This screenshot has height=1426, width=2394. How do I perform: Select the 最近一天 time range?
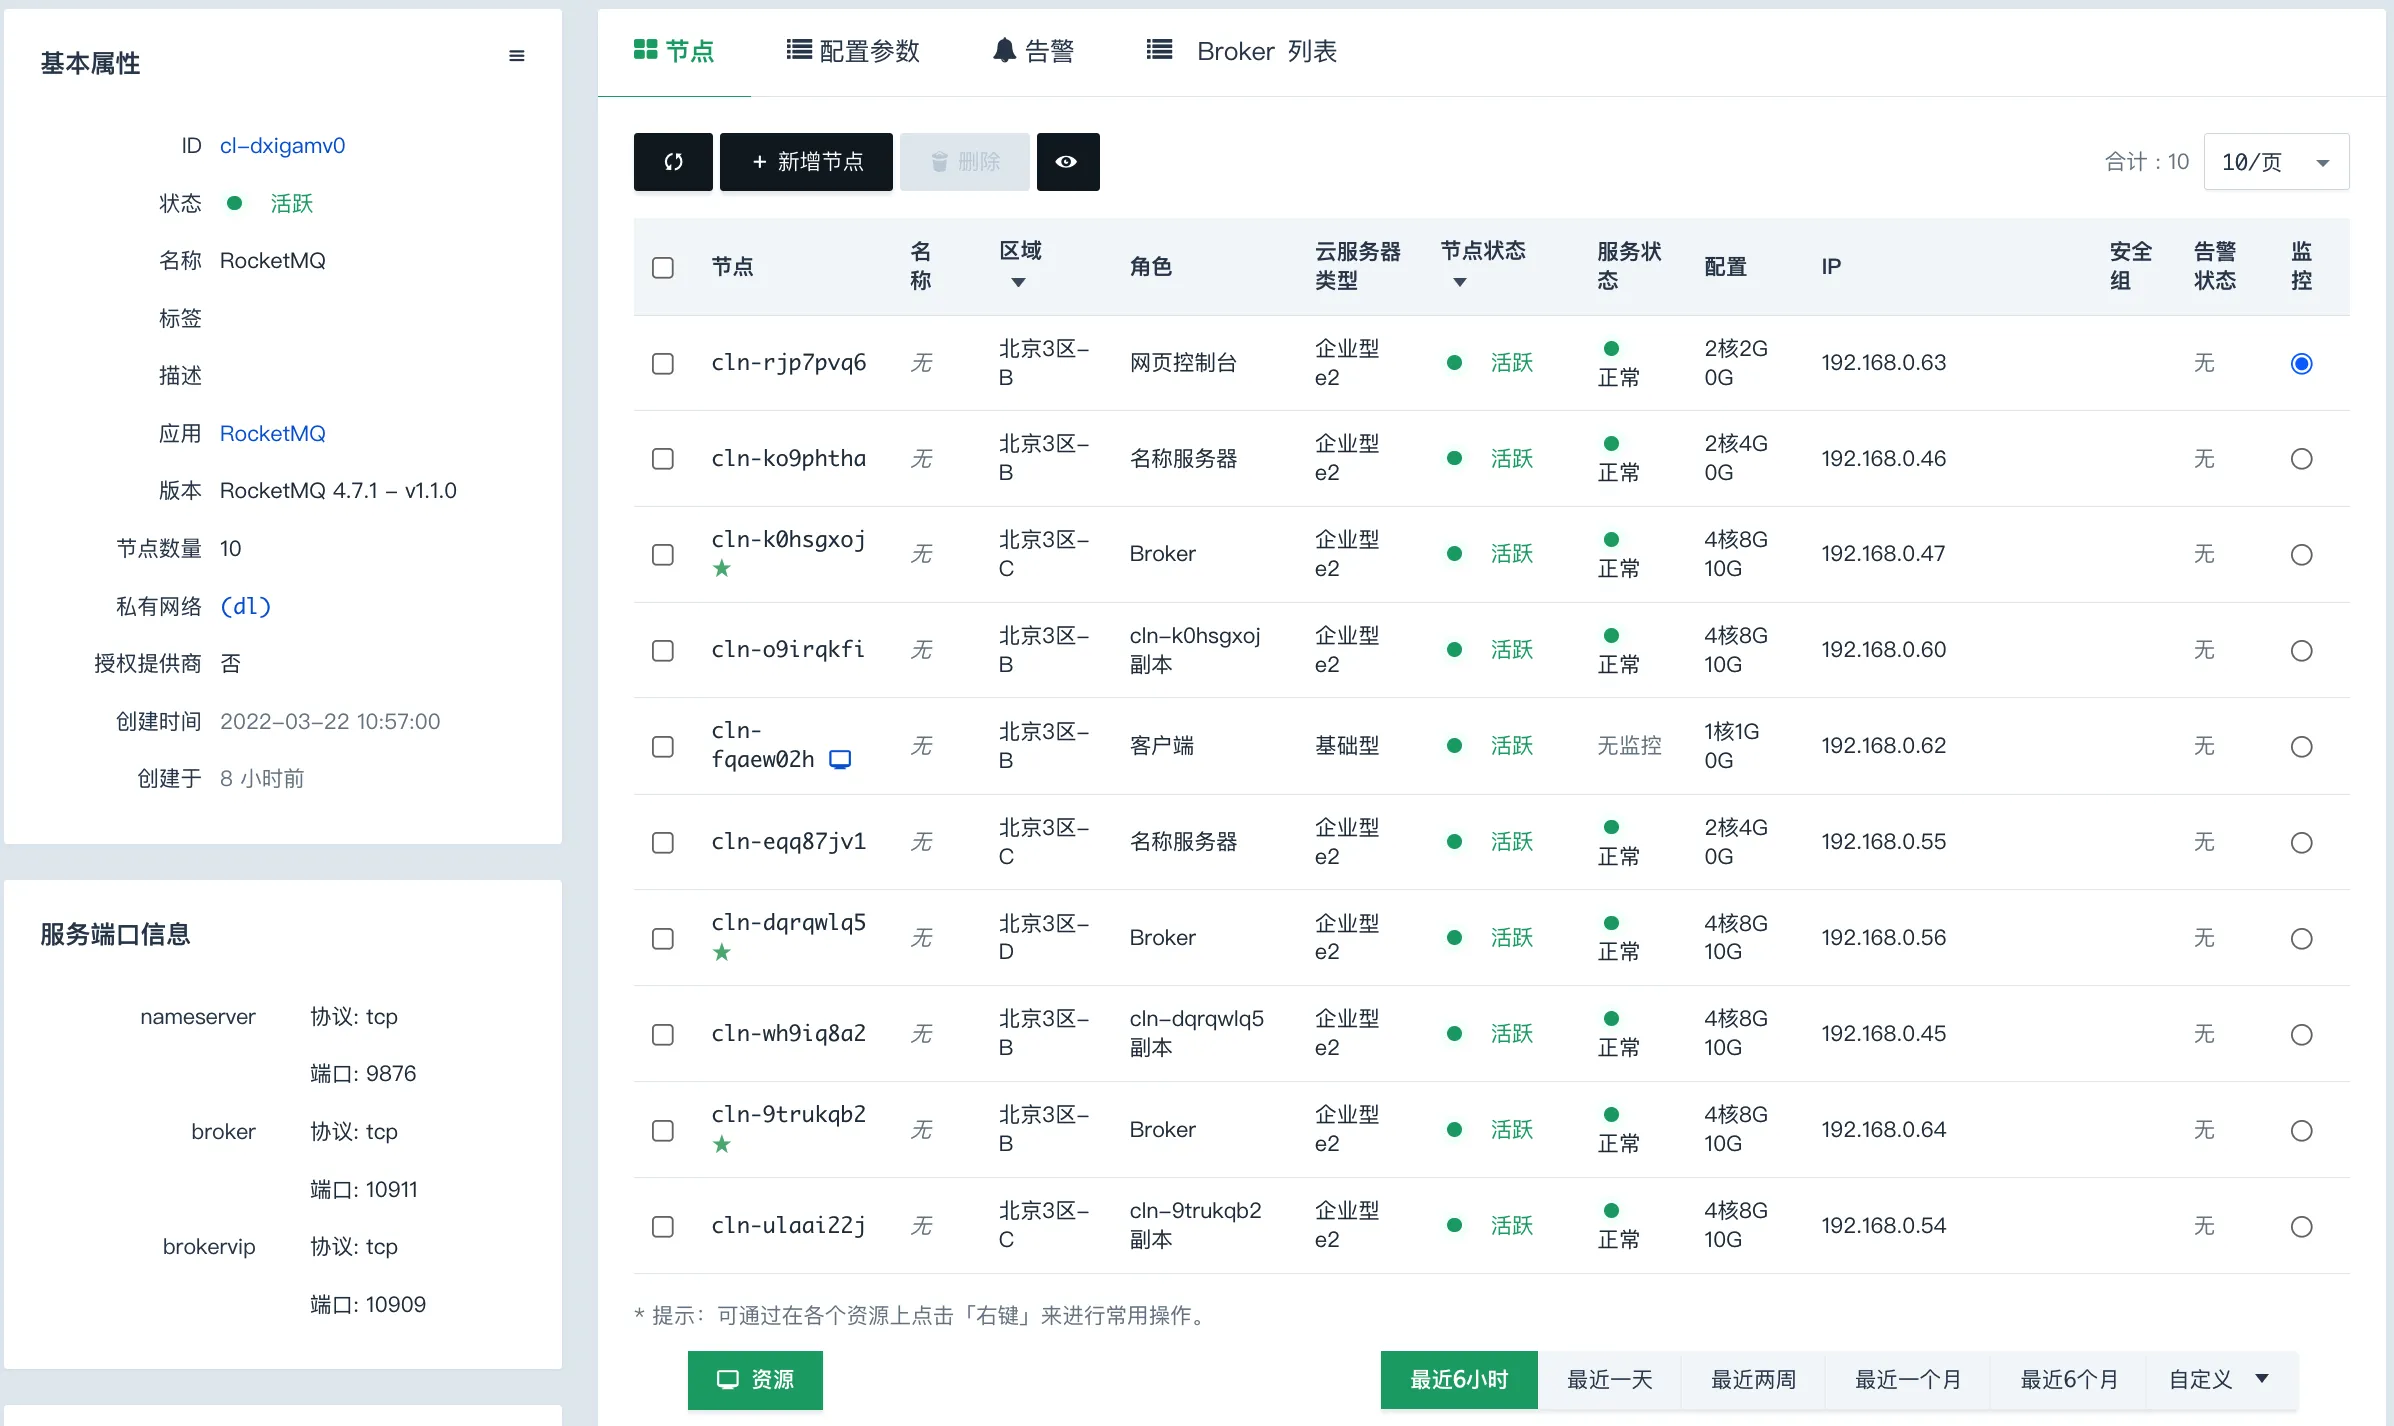[1610, 1380]
